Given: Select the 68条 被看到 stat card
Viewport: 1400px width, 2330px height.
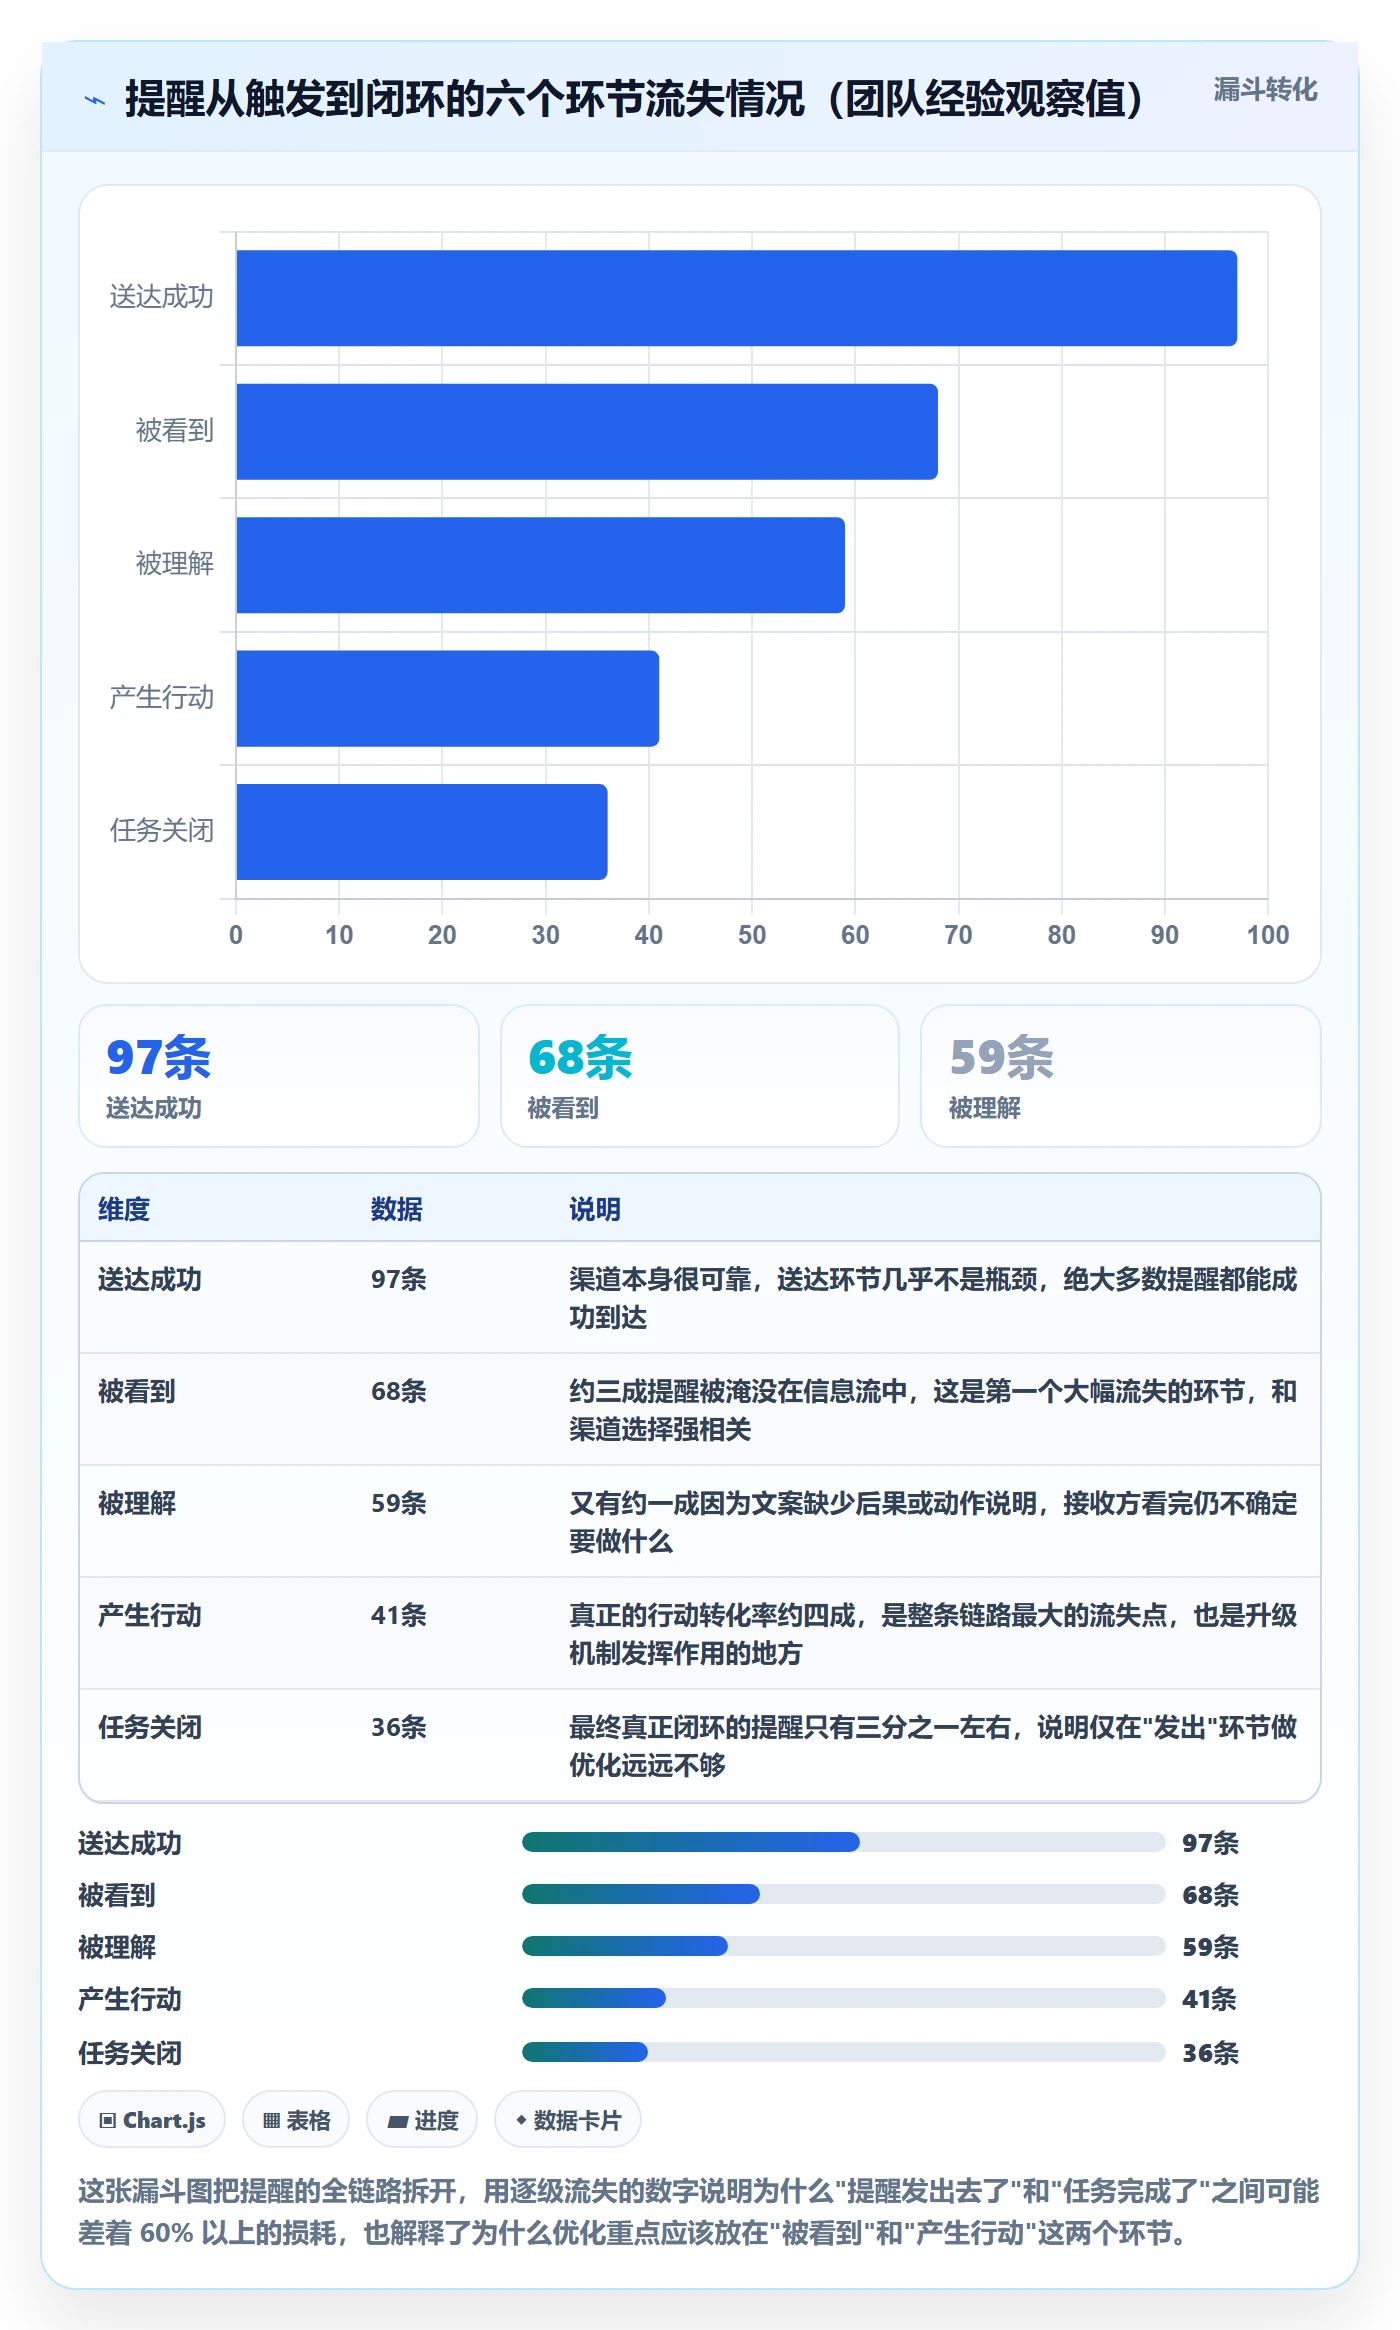Looking at the screenshot, I should pos(700,1076).
